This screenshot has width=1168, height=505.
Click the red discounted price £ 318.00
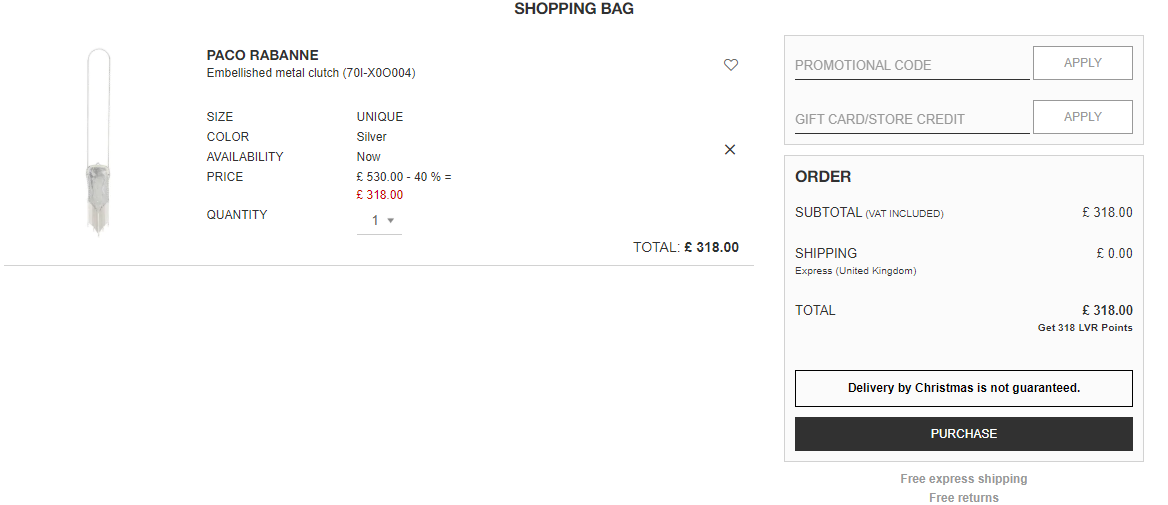point(380,195)
